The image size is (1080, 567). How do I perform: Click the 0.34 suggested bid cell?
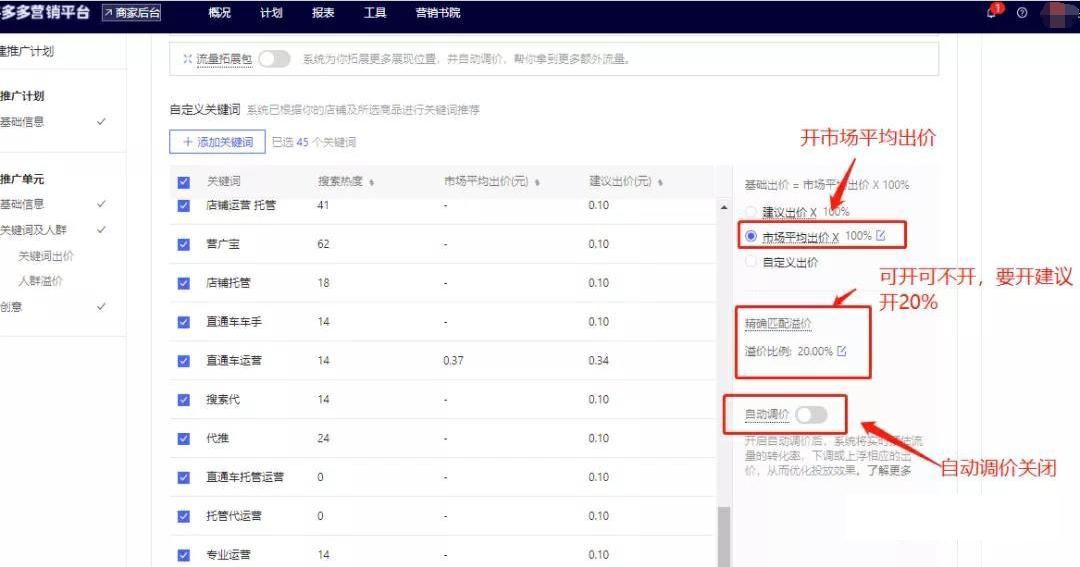[599, 360]
